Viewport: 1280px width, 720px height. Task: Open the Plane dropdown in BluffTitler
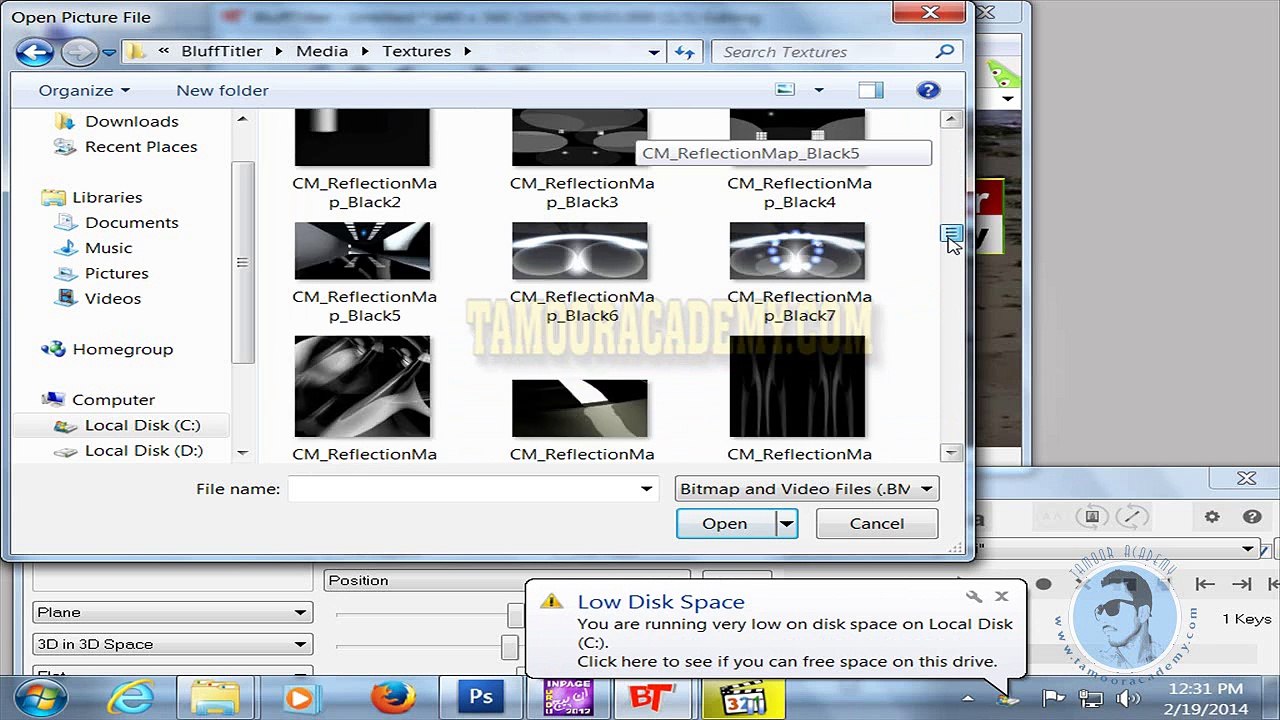(172, 612)
